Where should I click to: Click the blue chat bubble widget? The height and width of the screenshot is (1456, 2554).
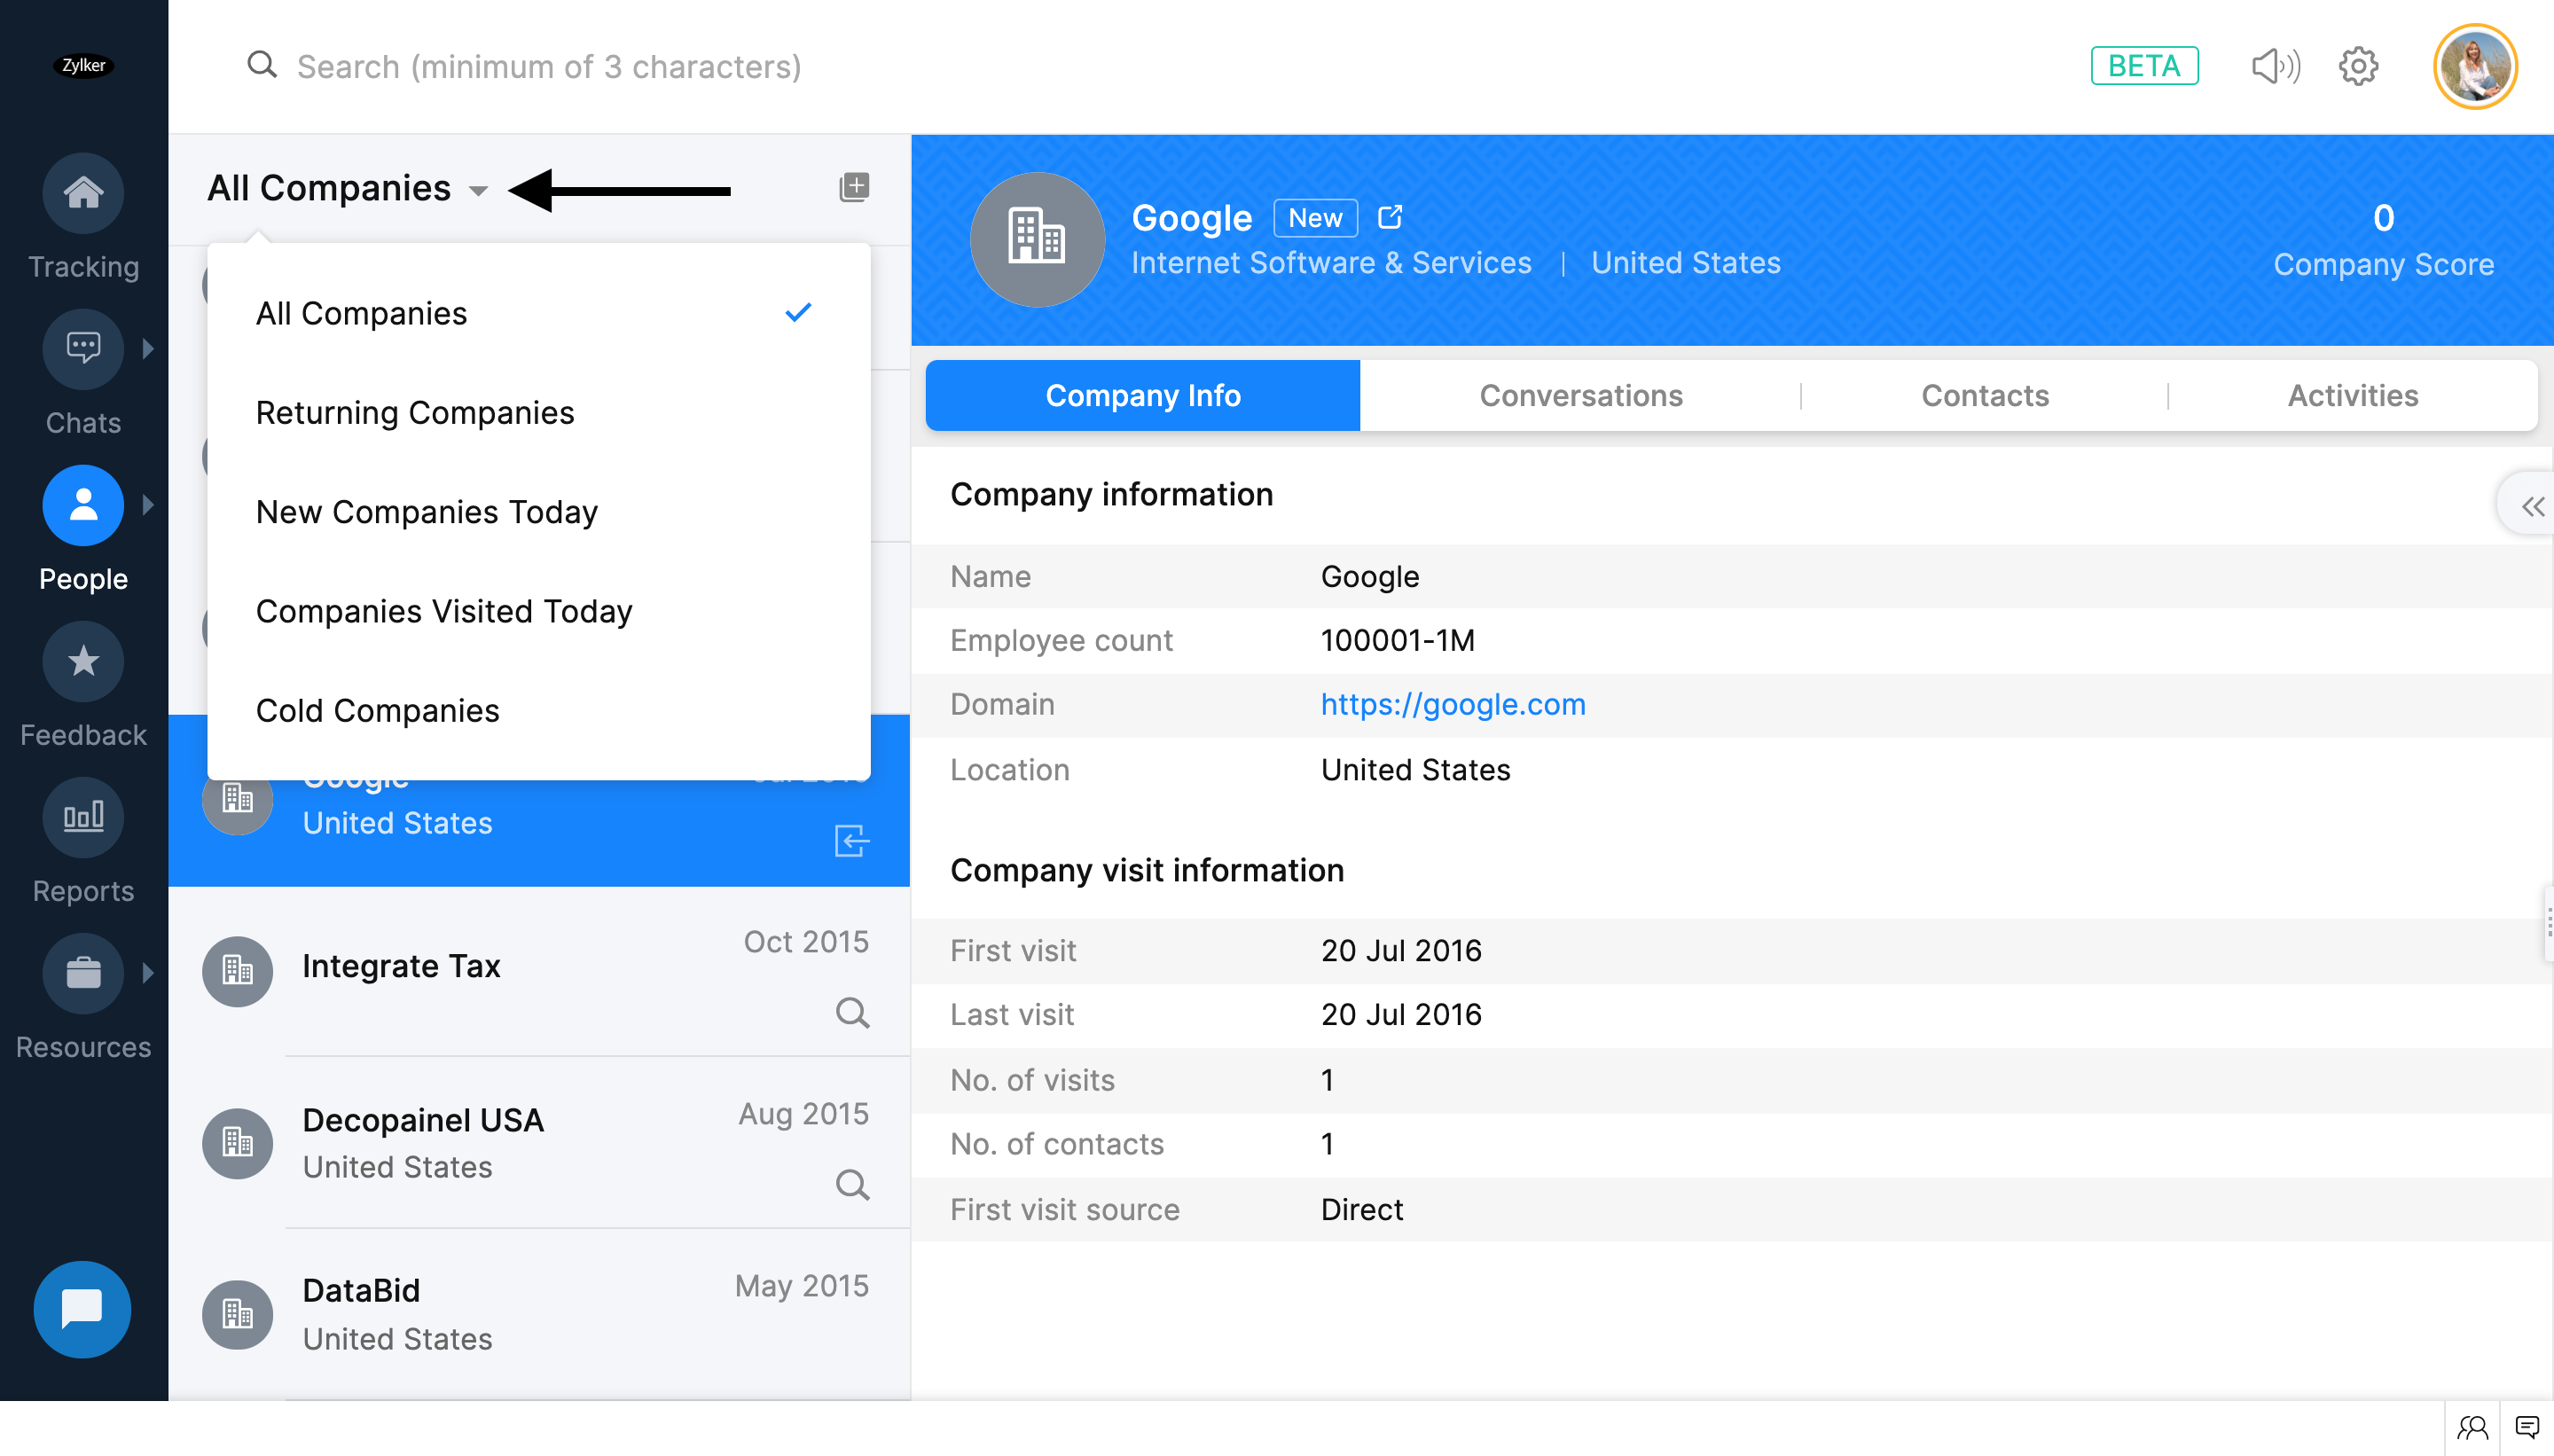click(x=82, y=1308)
